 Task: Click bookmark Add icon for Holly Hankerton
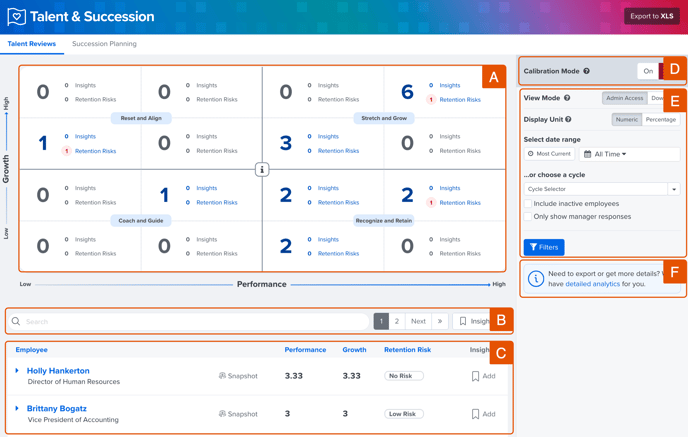coord(475,376)
